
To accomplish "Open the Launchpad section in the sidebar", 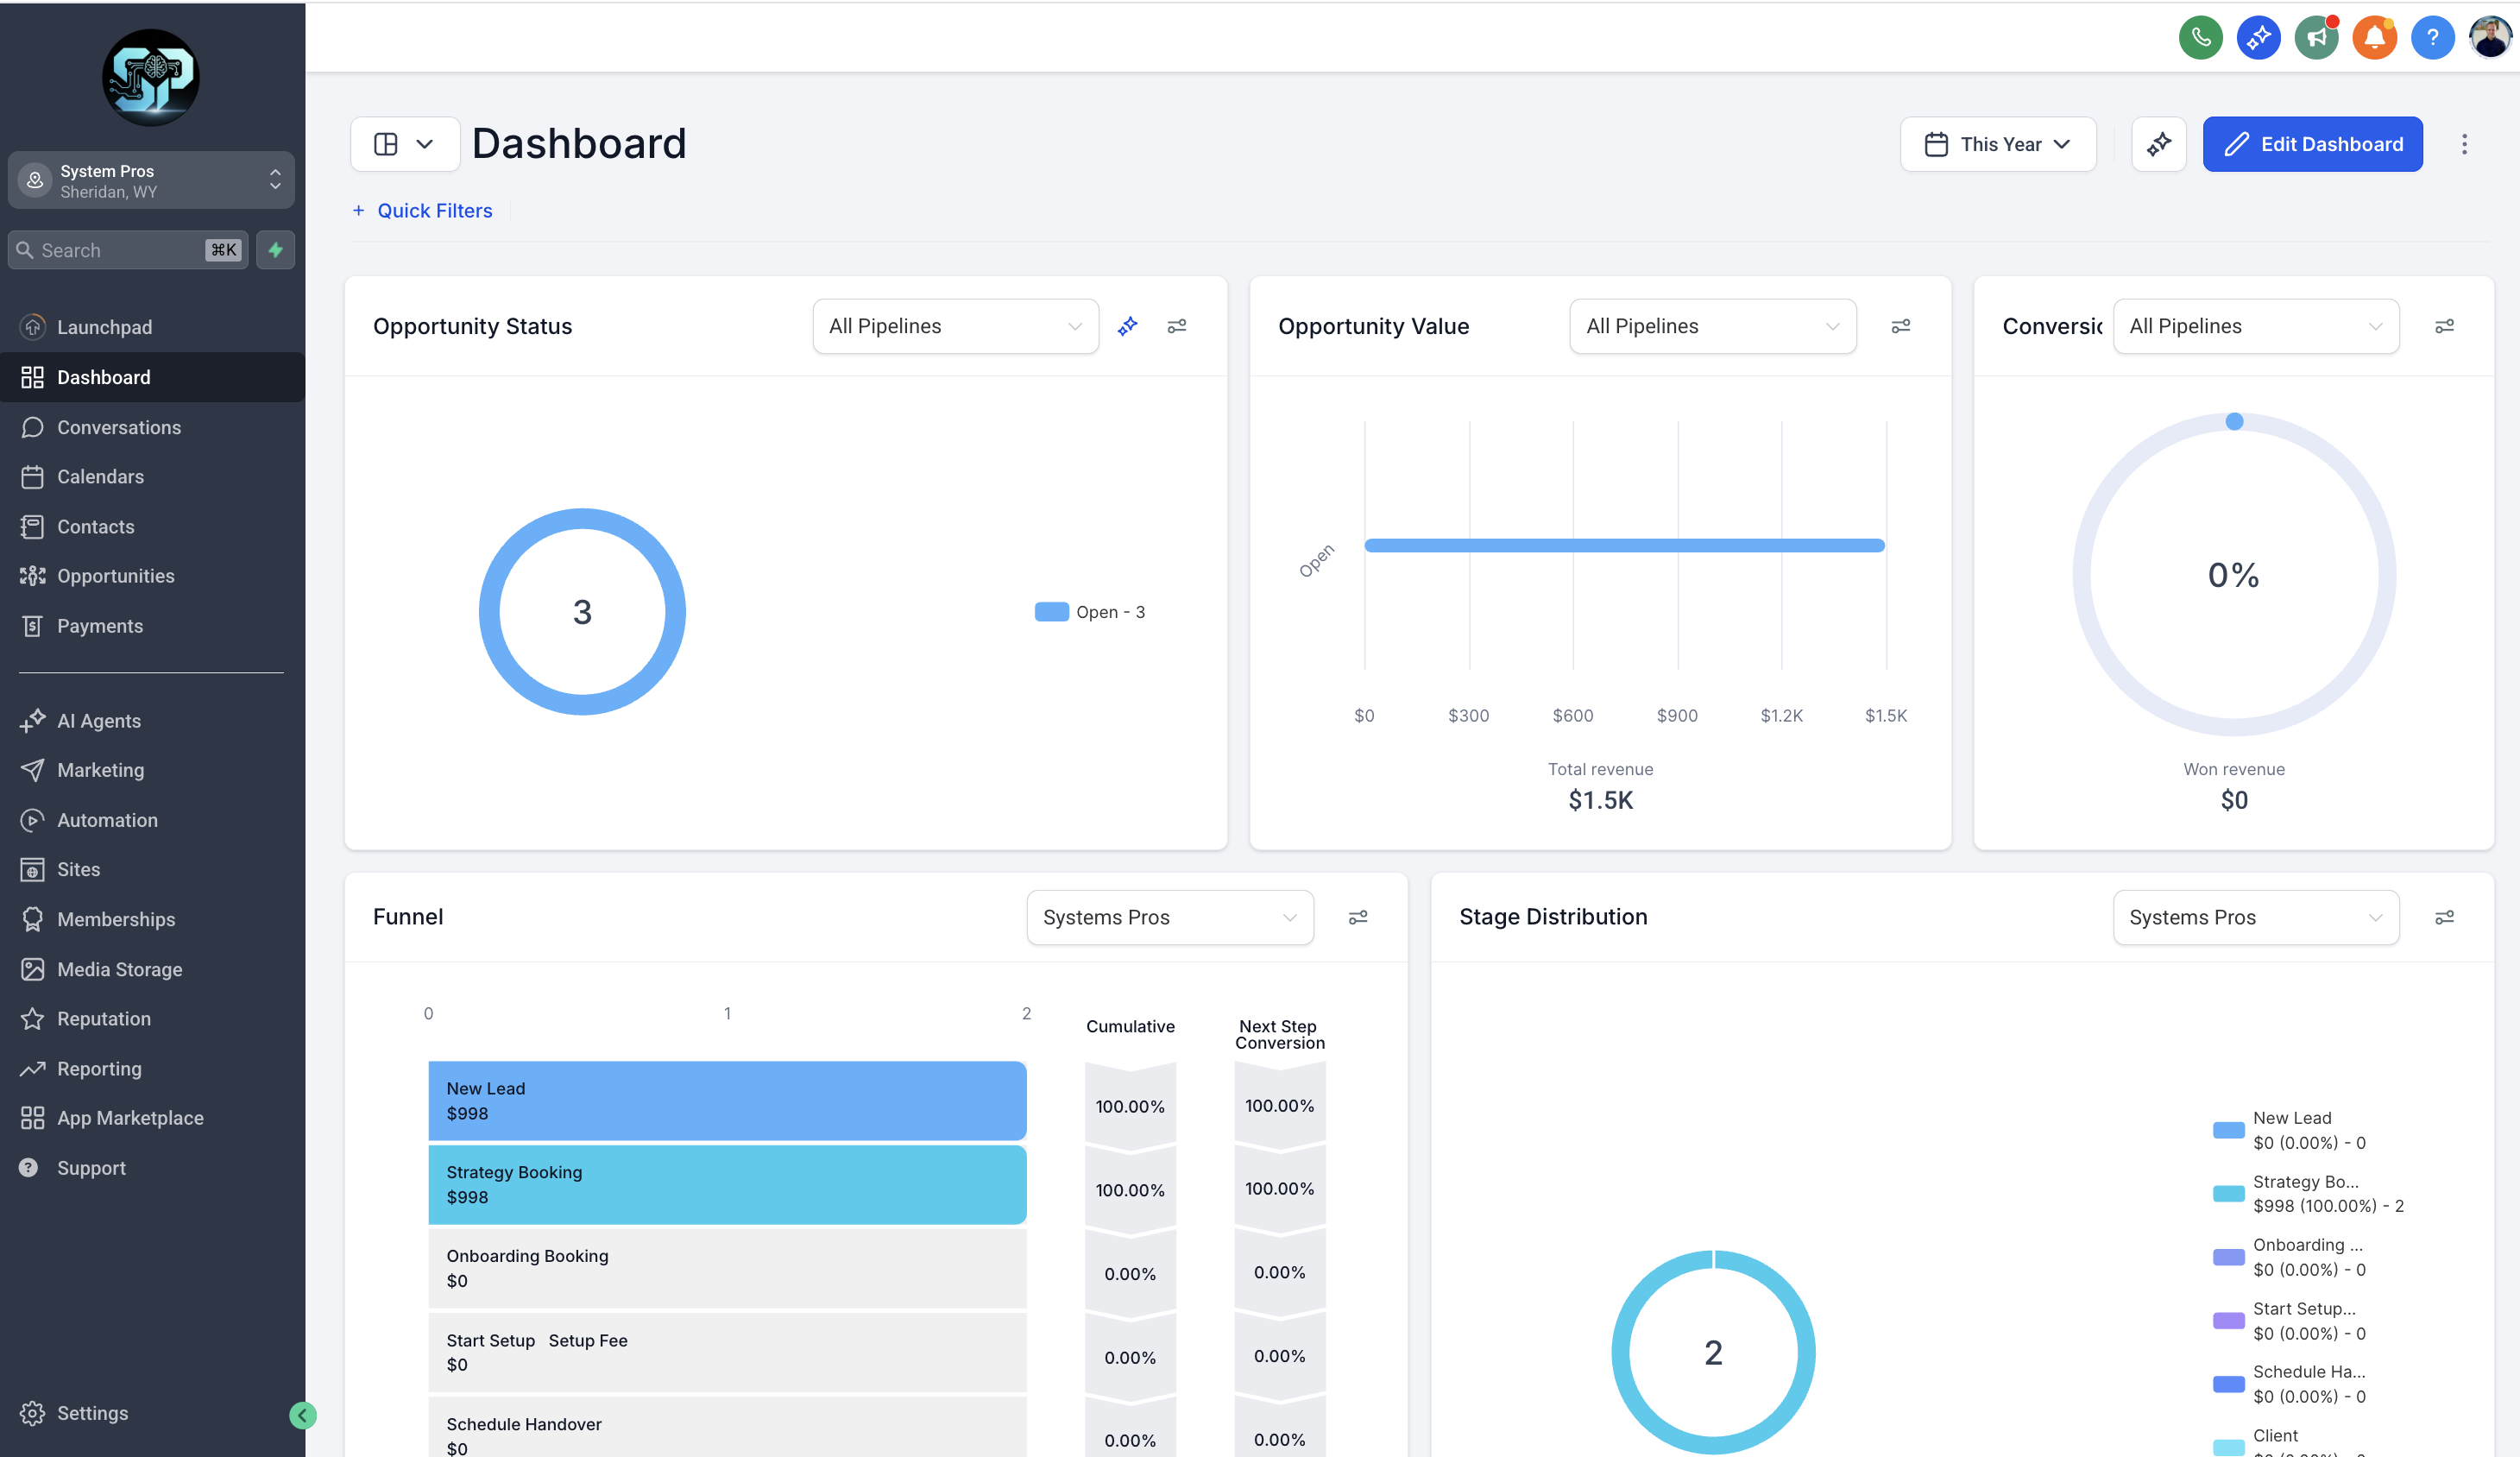I will click(x=105, y=326).
